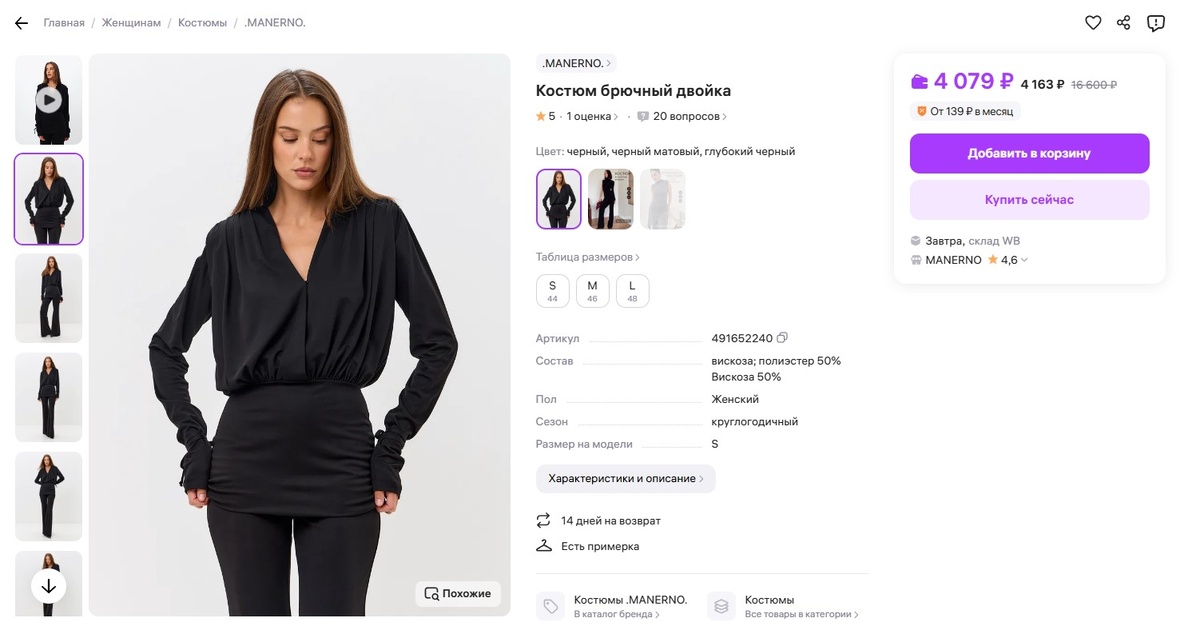The image size is (1200, 630).
Task: Select the second color variant swatch
Action: [610, 199]
